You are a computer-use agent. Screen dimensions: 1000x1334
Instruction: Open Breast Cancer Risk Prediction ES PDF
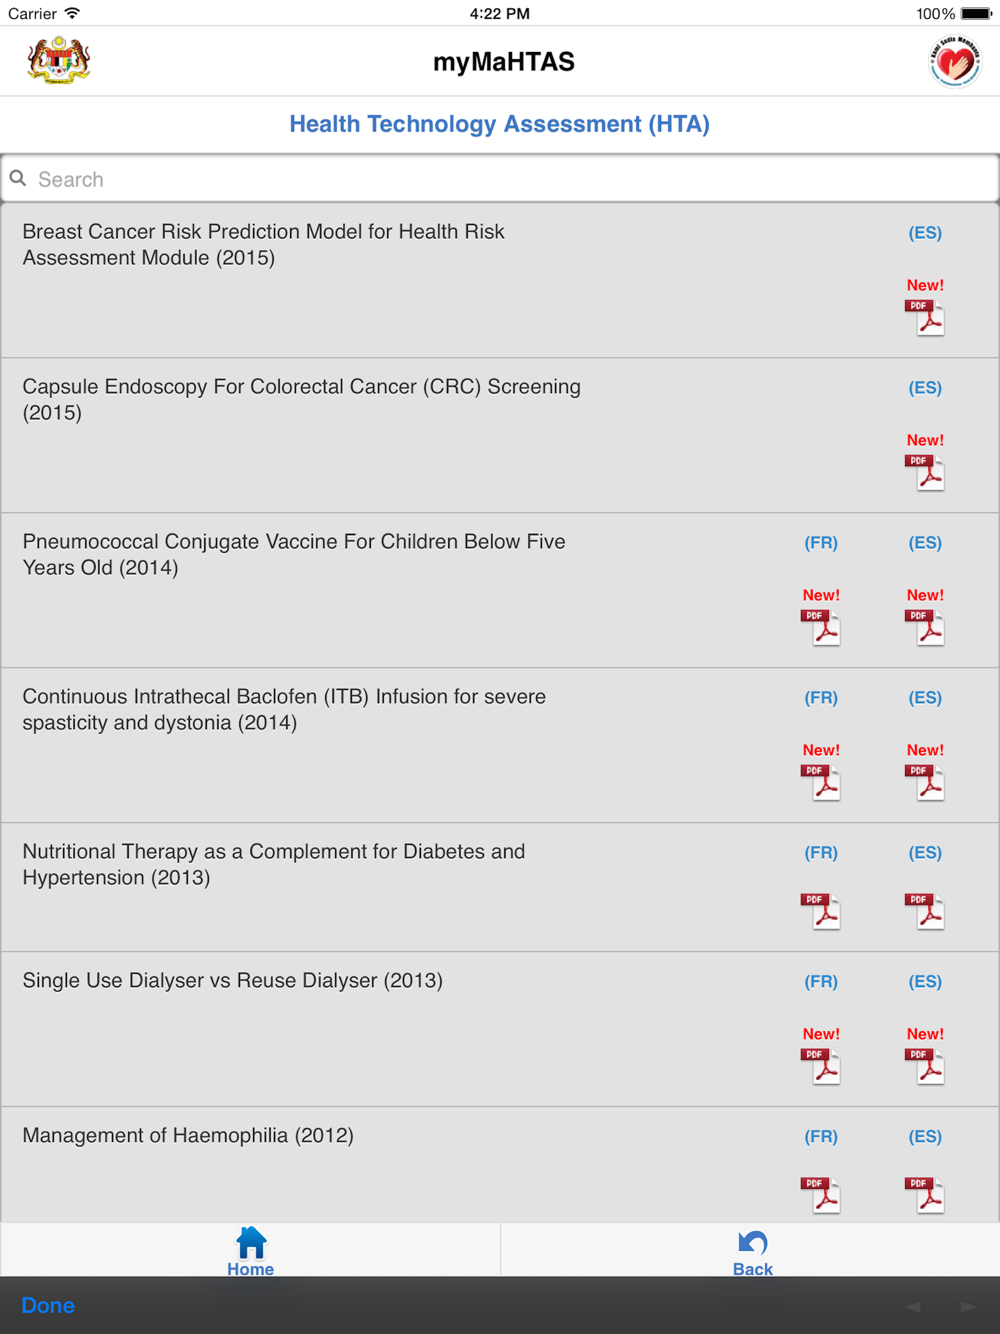[x=925, y=318]
